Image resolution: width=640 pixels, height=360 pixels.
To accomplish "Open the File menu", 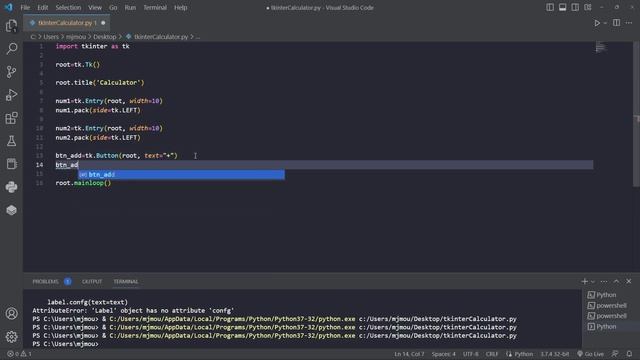I will click(x=25, y=7).
